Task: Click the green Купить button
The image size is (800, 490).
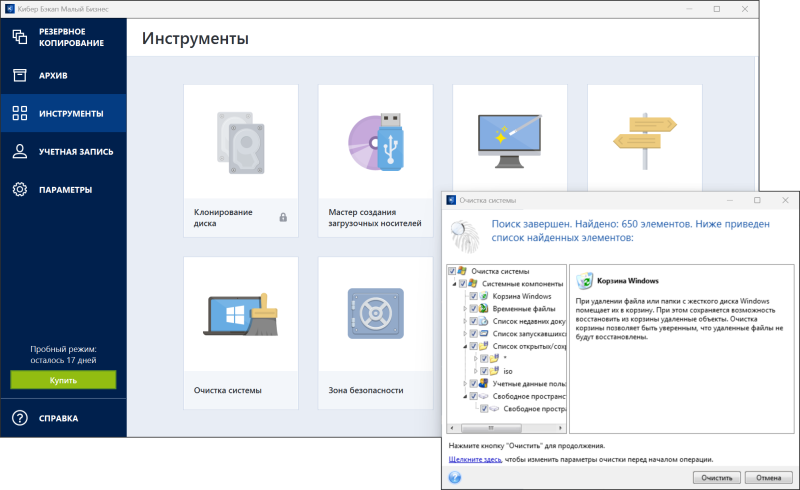Action: 63,380
